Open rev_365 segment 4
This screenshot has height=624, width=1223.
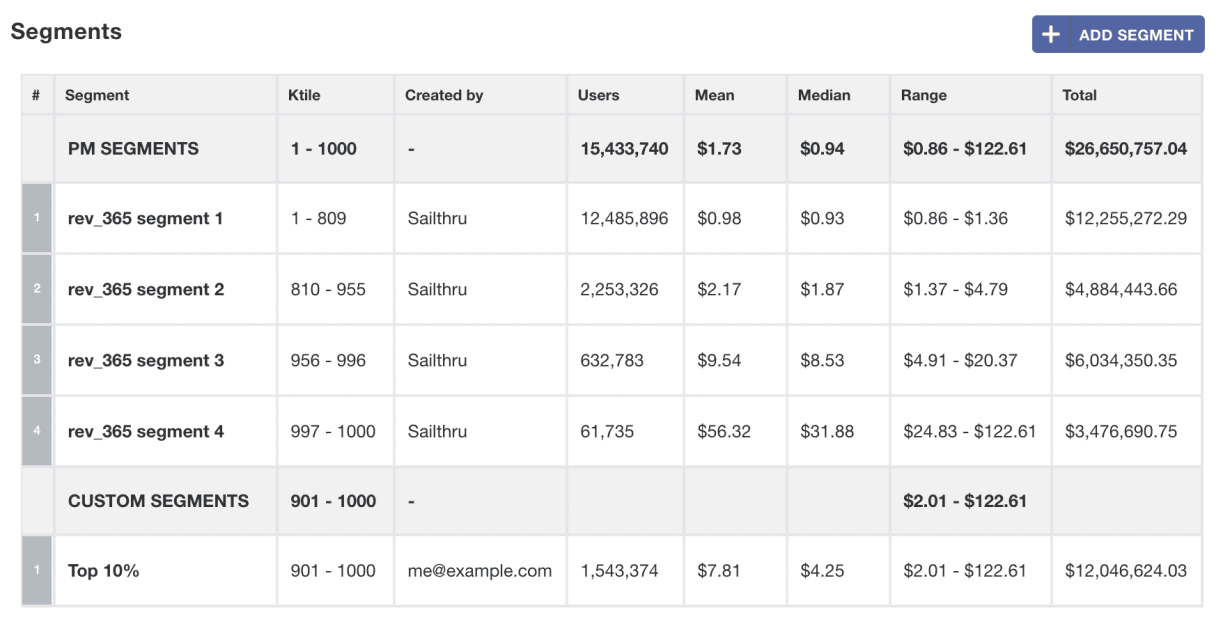(x=146, y=431)
